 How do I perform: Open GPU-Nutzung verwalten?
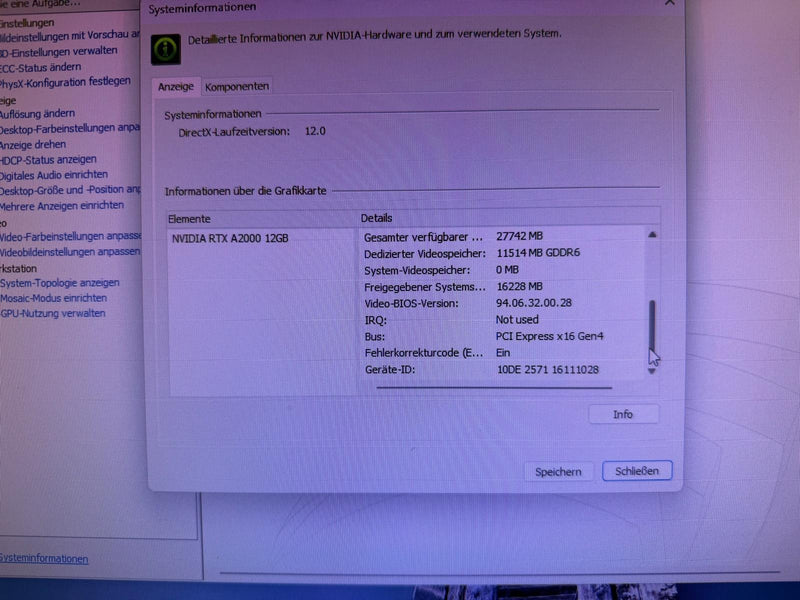53,313
